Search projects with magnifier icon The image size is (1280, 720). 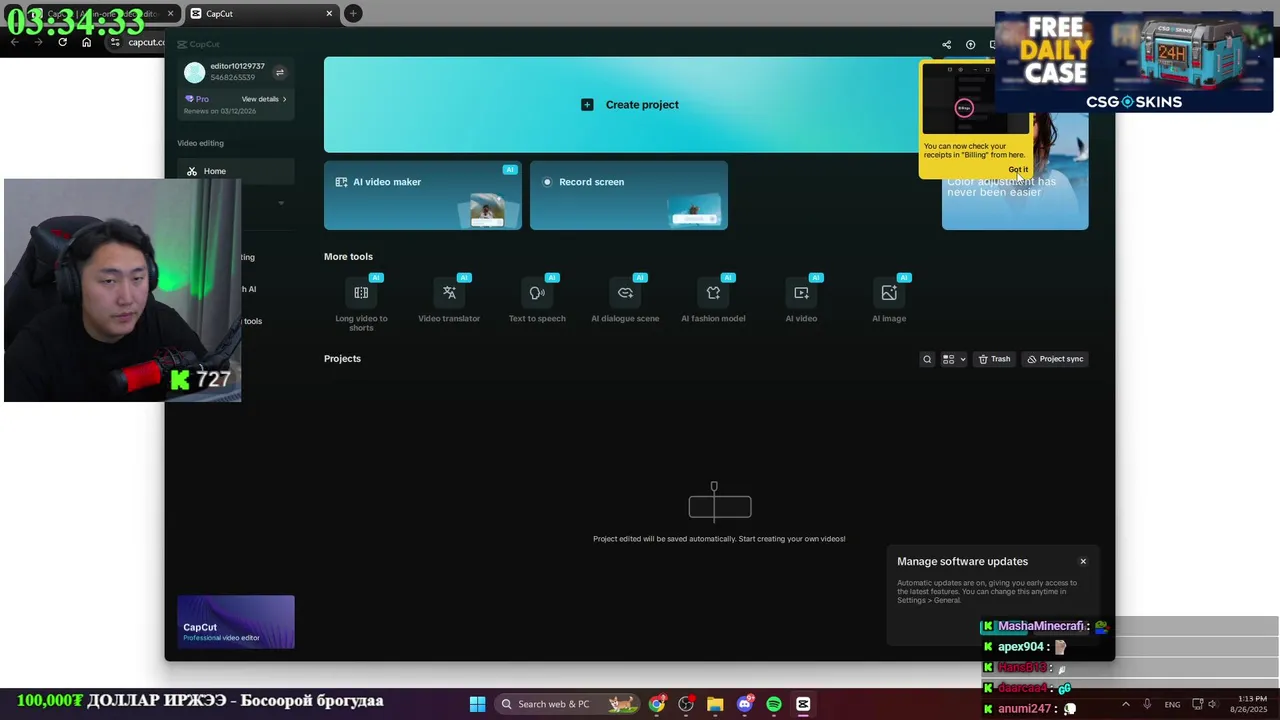(927, 359)
